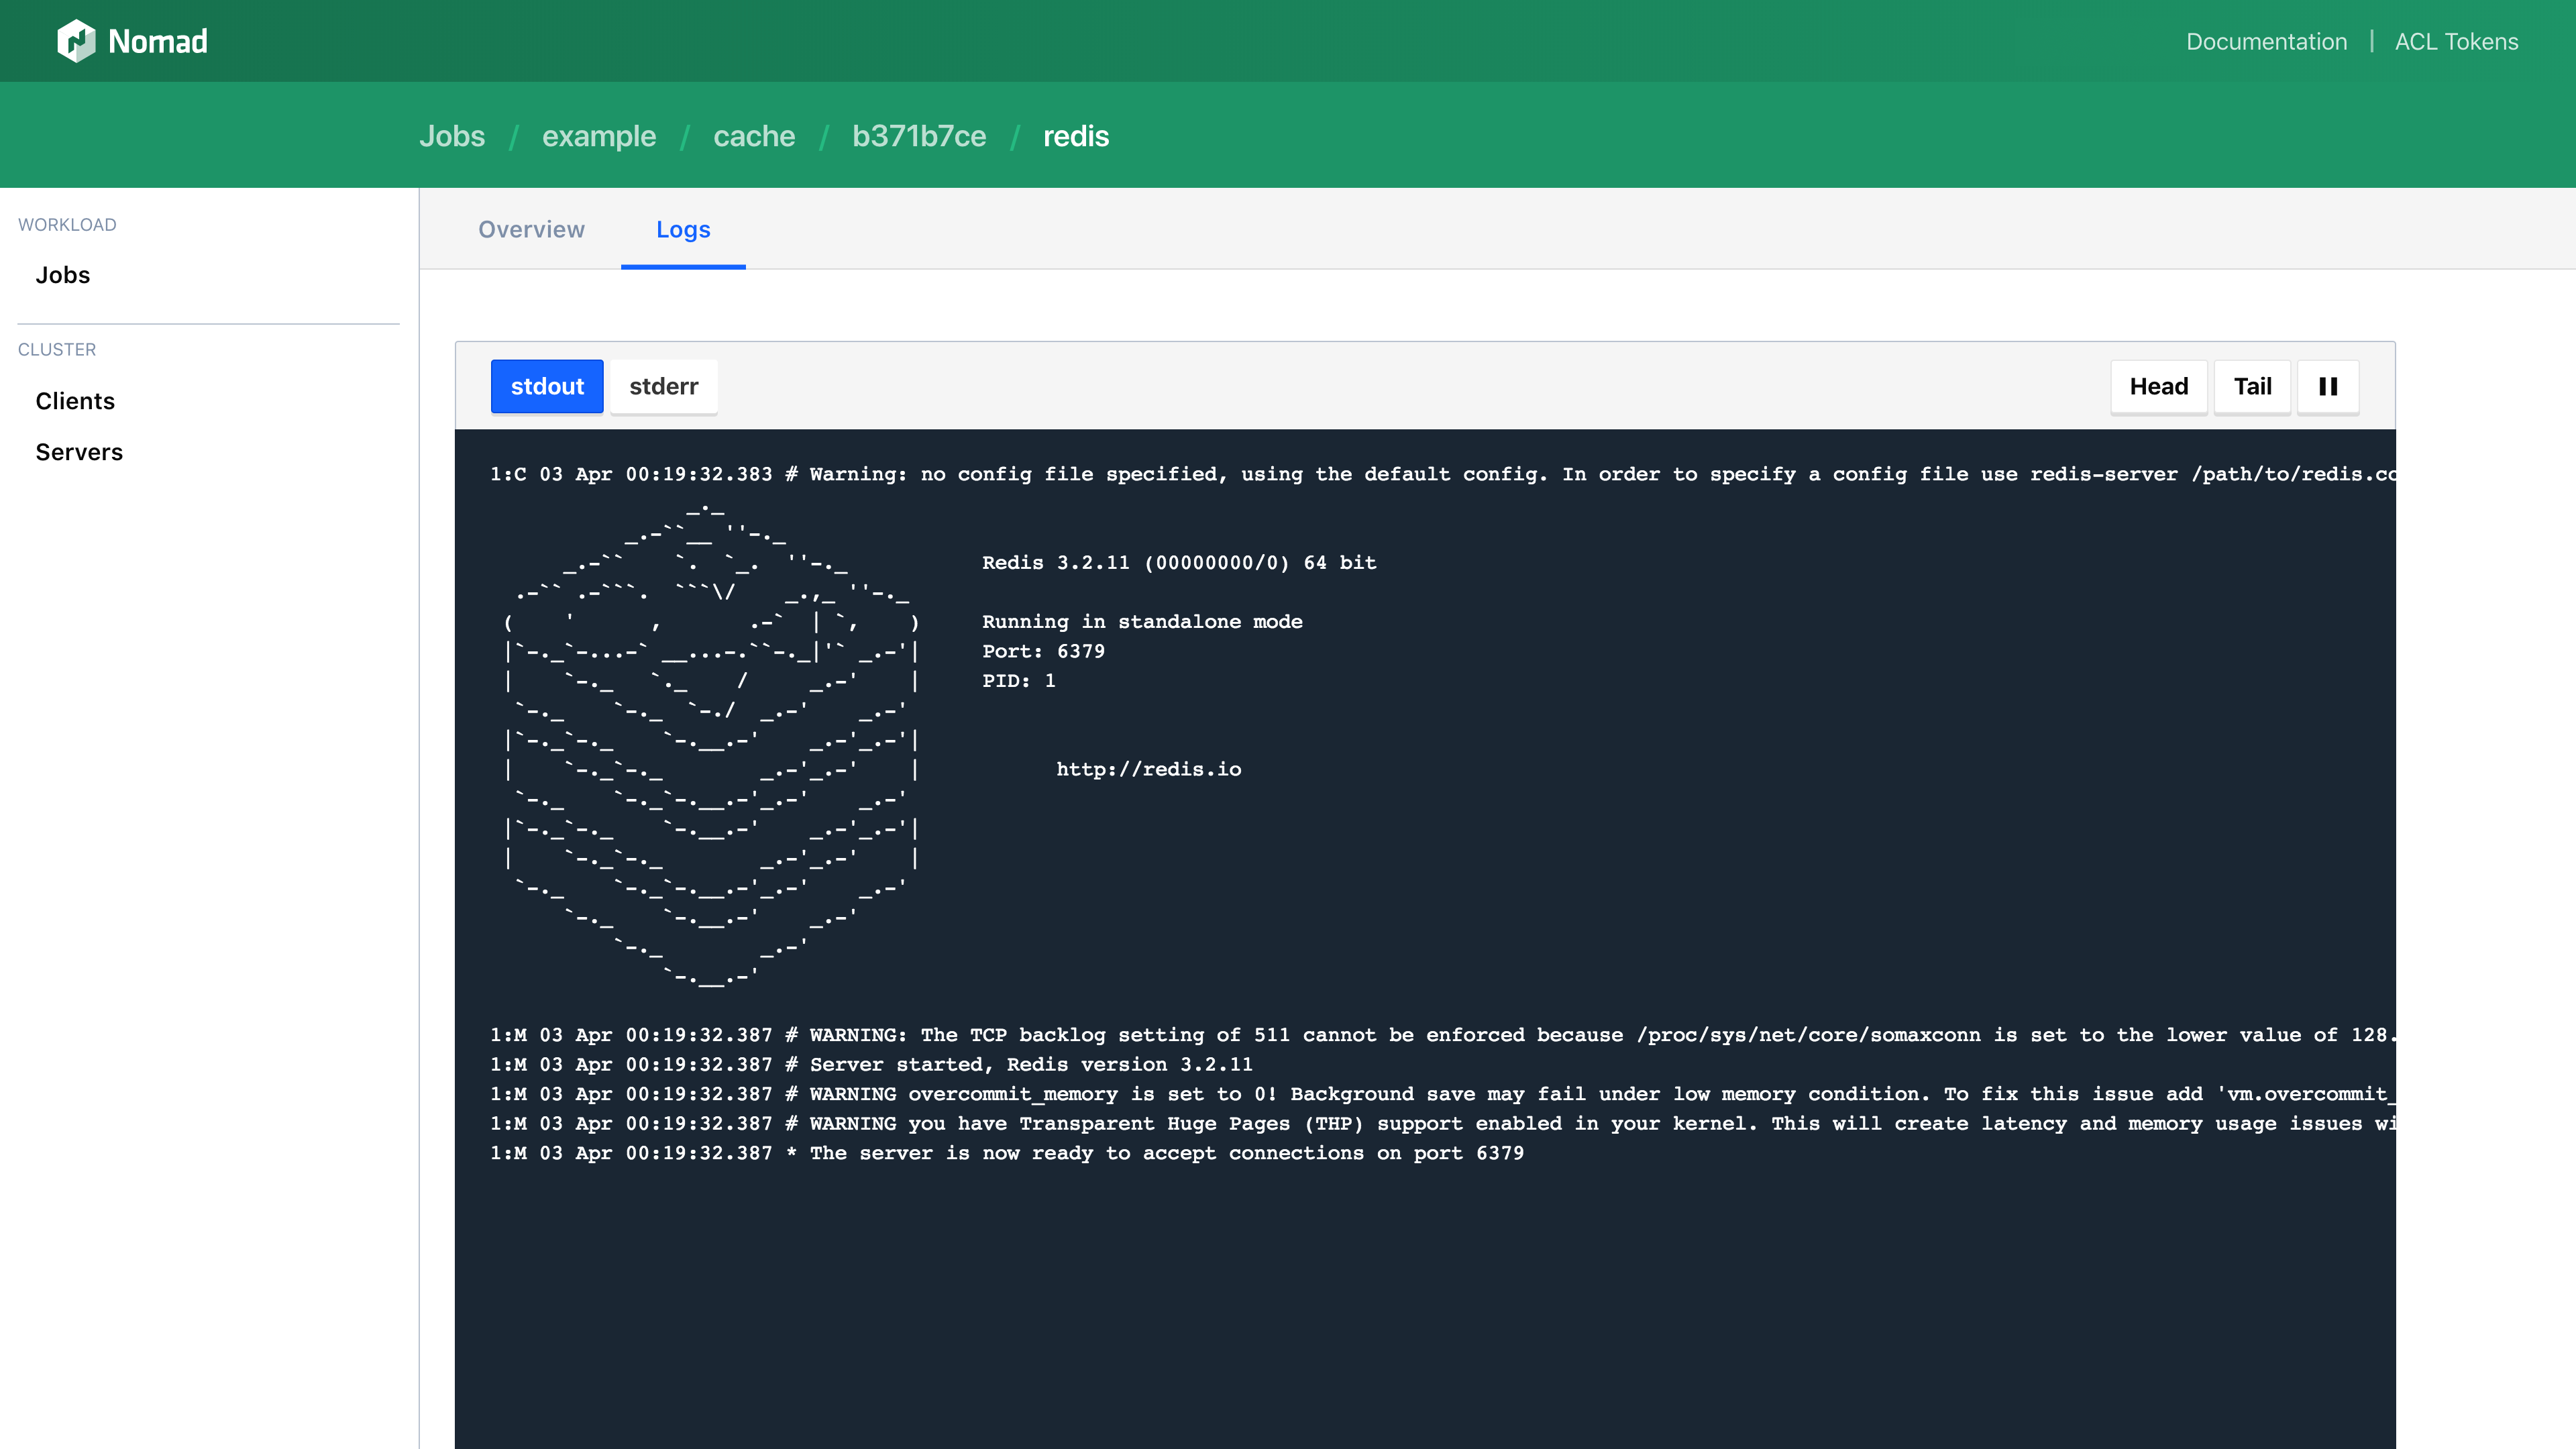Click the 'no config file specified' warning line
The width and height of the screenshot is (2576, 1449).
(x=1442, y=474)
